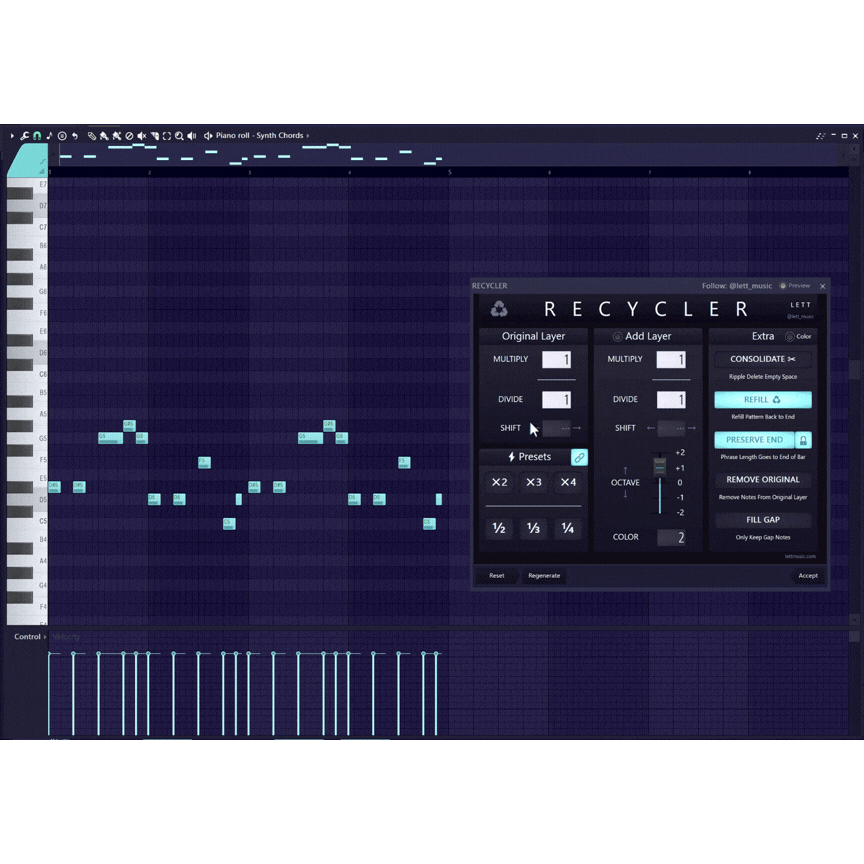Apply the ½ preset

tap(499, 529)
